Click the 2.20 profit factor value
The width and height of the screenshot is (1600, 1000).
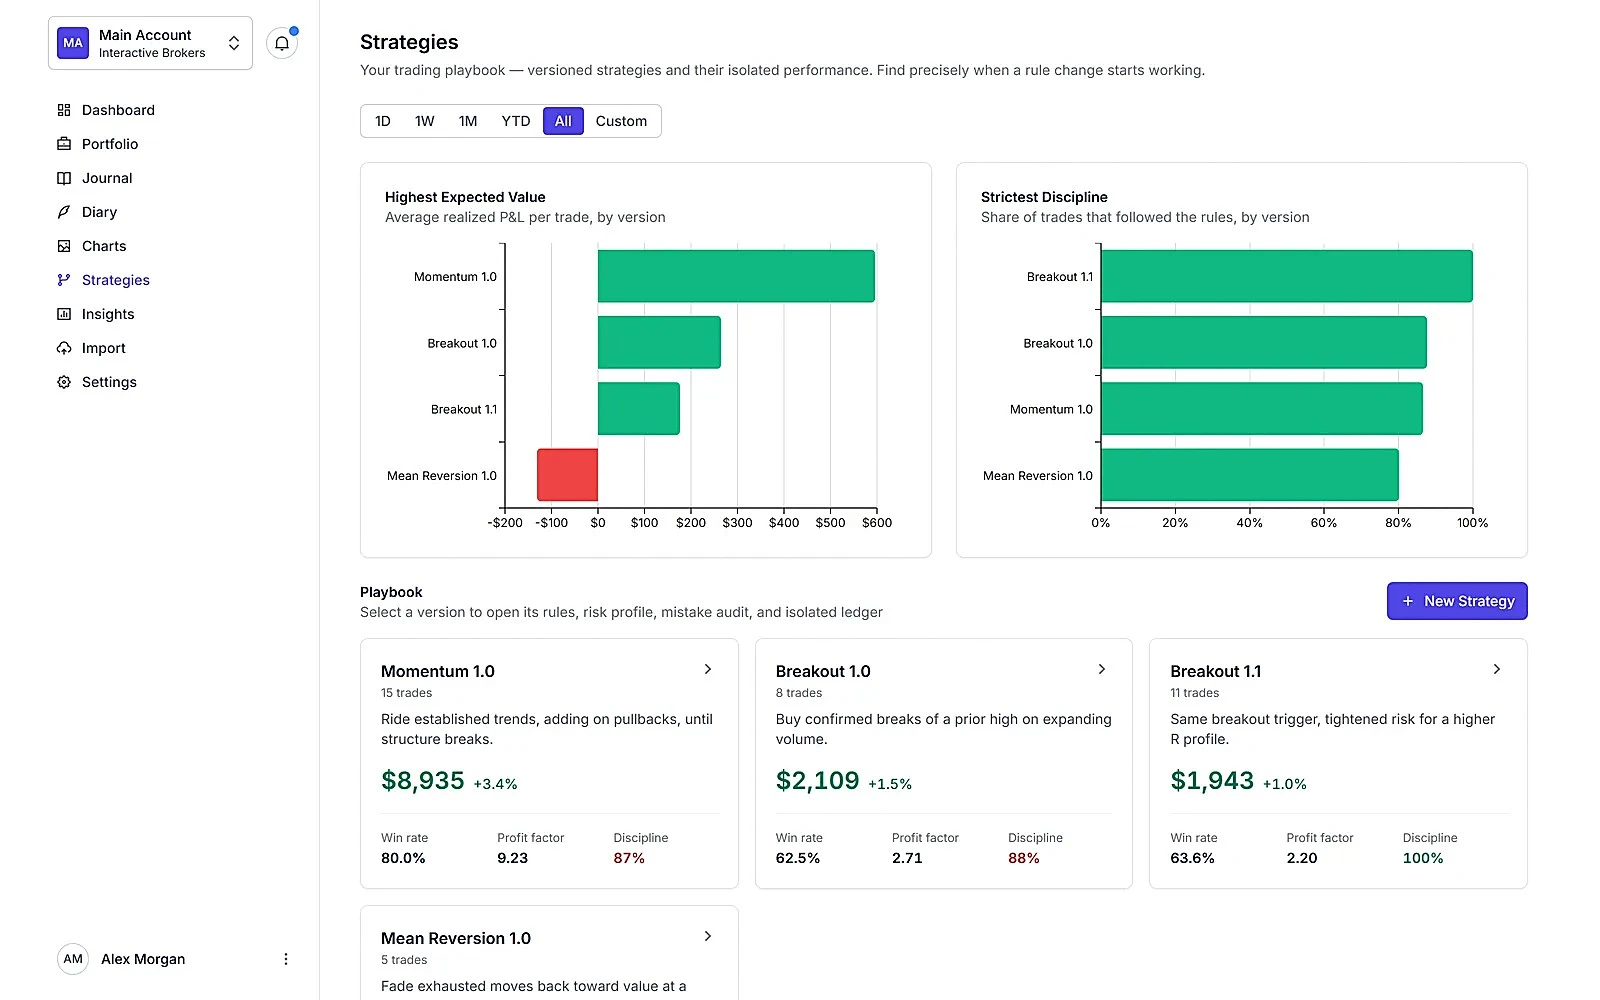1302,858
